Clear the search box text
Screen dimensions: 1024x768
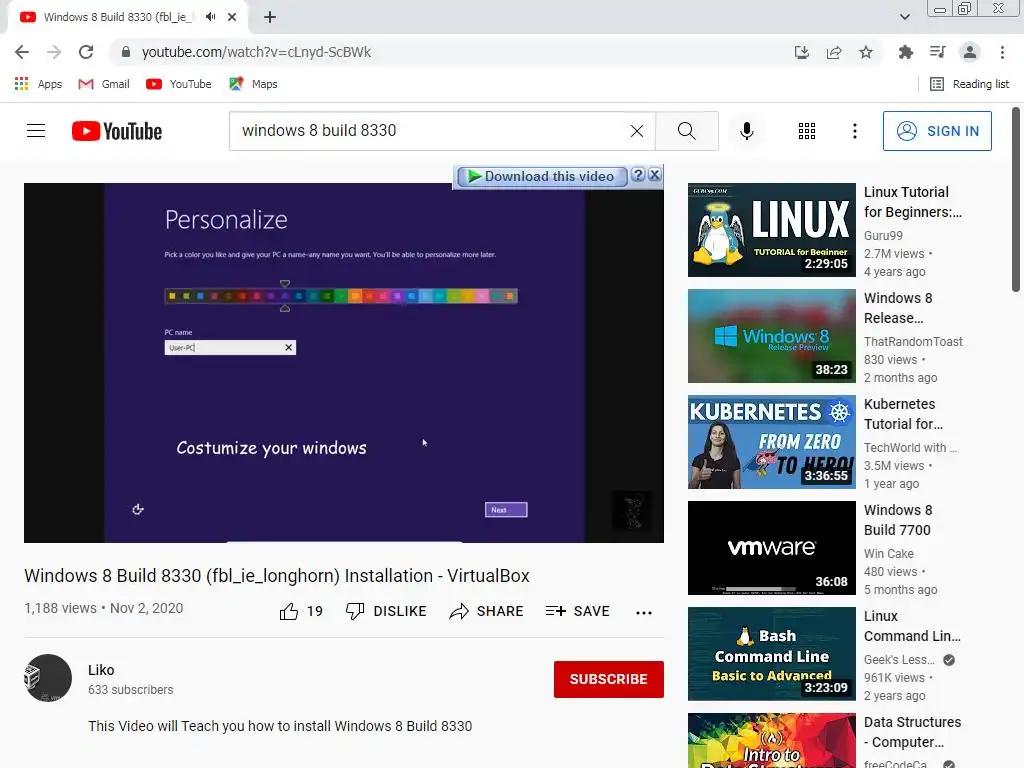(x=637, y=131)
